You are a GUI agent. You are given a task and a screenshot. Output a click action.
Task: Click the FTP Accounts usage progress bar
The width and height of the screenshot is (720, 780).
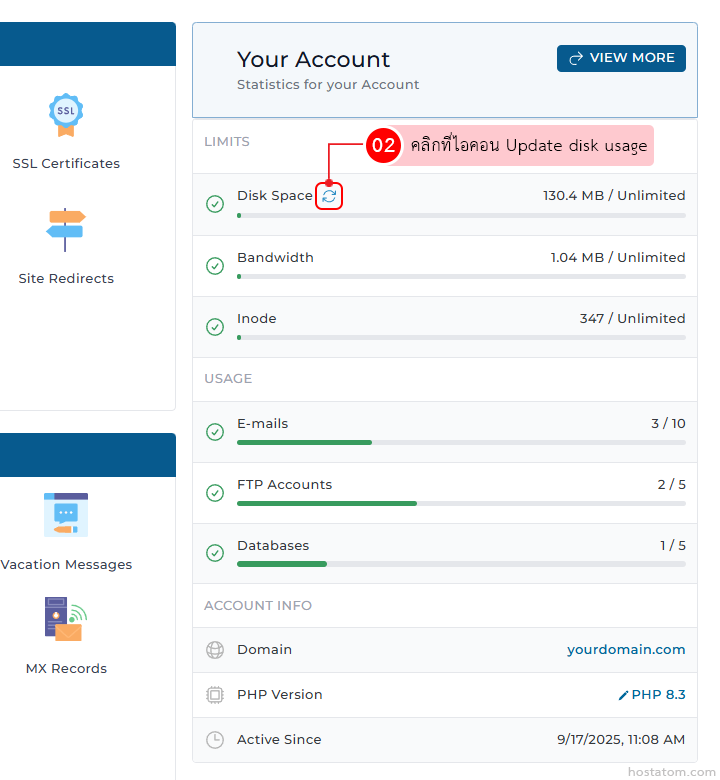pos(461,503)
